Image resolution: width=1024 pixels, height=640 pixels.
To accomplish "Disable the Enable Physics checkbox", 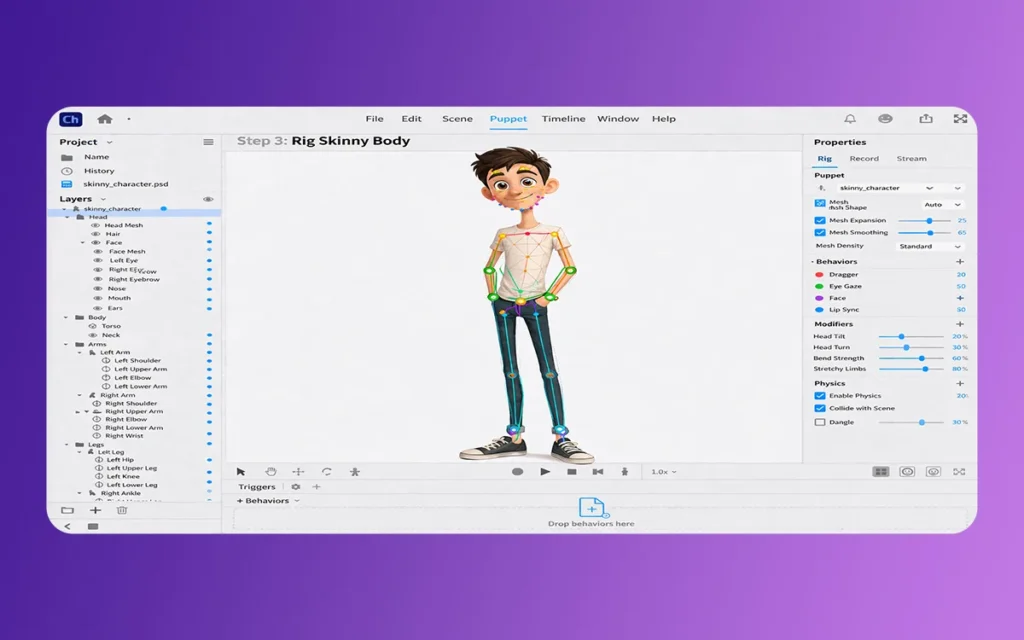I will click(820, 396).
